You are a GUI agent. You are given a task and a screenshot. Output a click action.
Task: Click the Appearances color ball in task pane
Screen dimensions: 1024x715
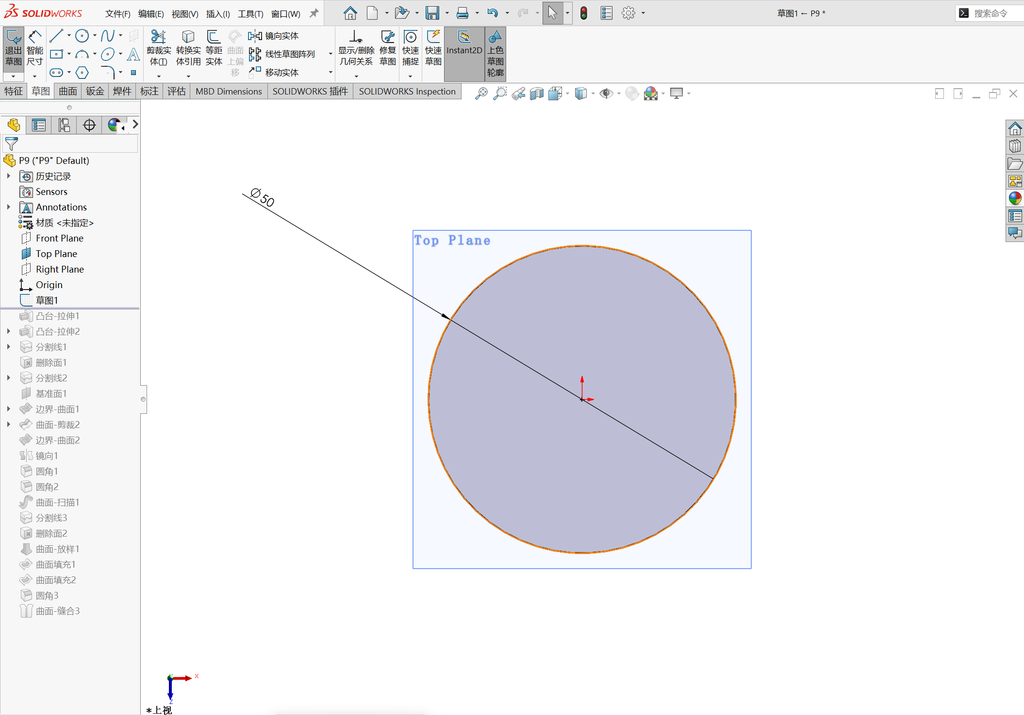[x=1015, y=198]
